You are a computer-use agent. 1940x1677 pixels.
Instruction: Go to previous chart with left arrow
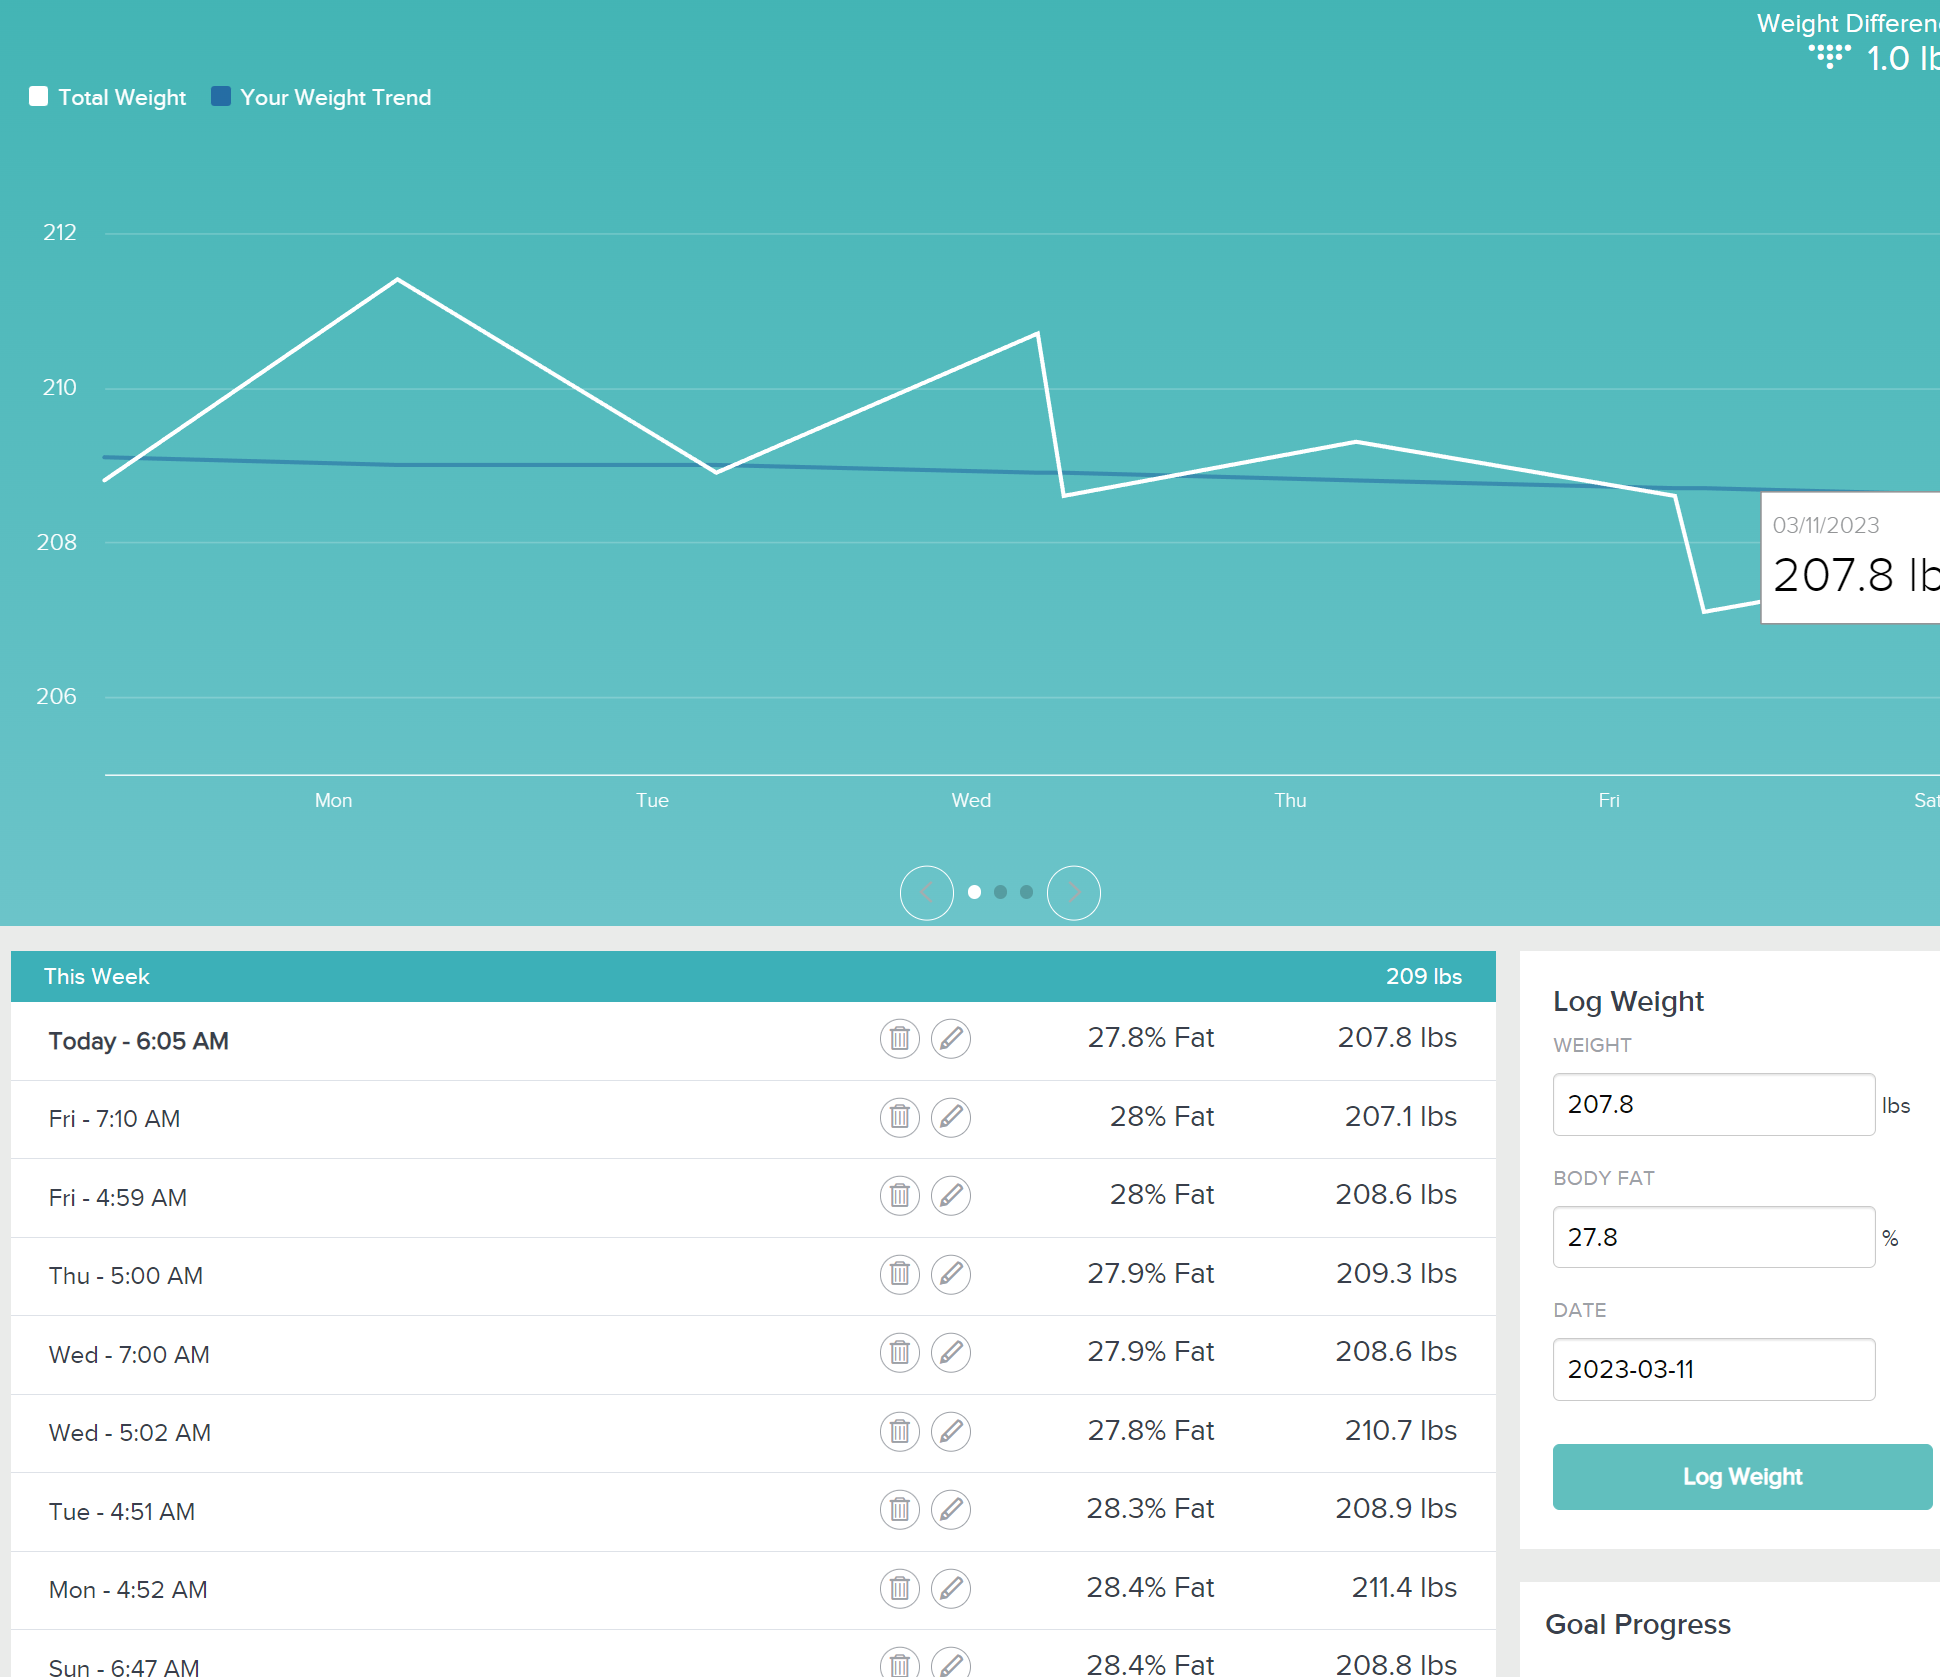point(926,892)
